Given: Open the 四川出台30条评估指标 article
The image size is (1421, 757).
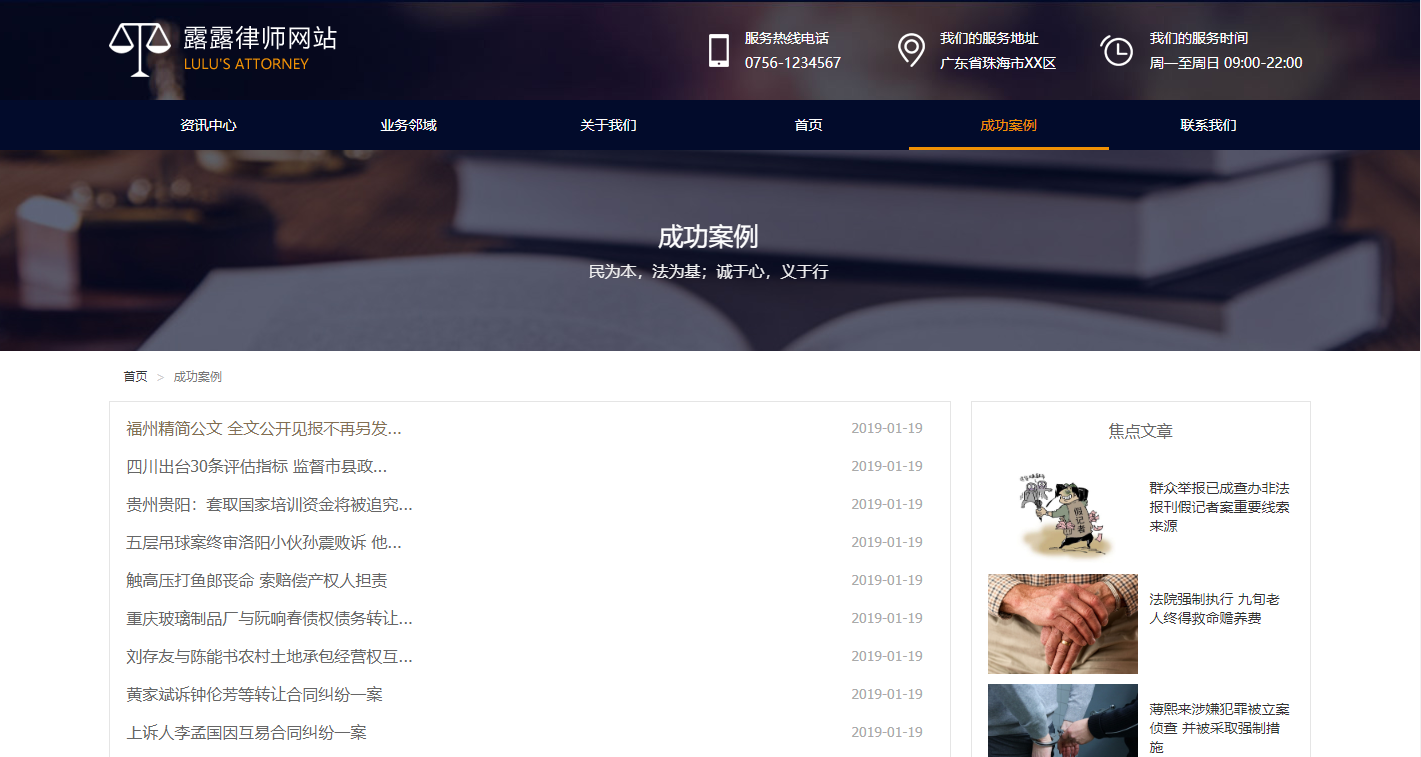Looking at the screenshot, I should coord(256,467).
